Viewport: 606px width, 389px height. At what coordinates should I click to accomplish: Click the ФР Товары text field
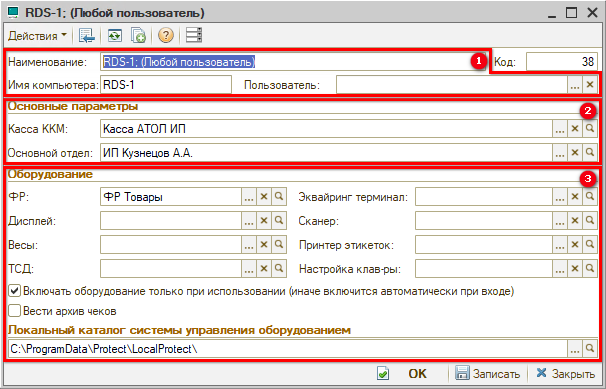171,197
